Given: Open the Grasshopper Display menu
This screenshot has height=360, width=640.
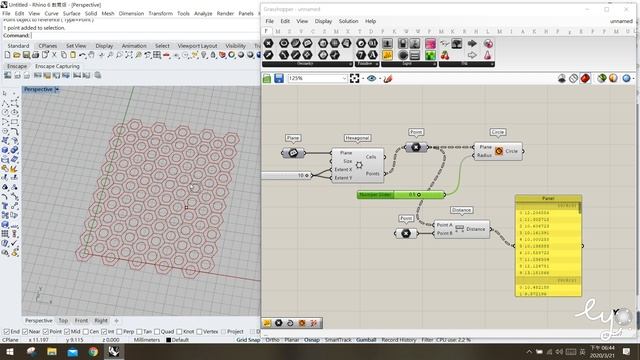Looking at the screenshot, I should [323, 21].
